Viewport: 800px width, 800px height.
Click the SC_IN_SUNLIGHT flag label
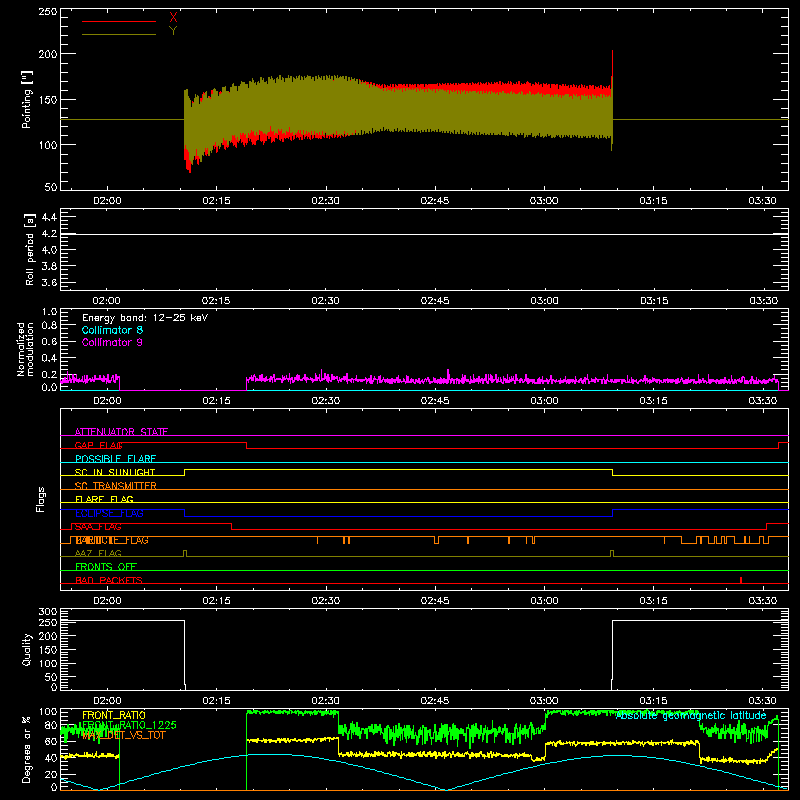[115, 472]
